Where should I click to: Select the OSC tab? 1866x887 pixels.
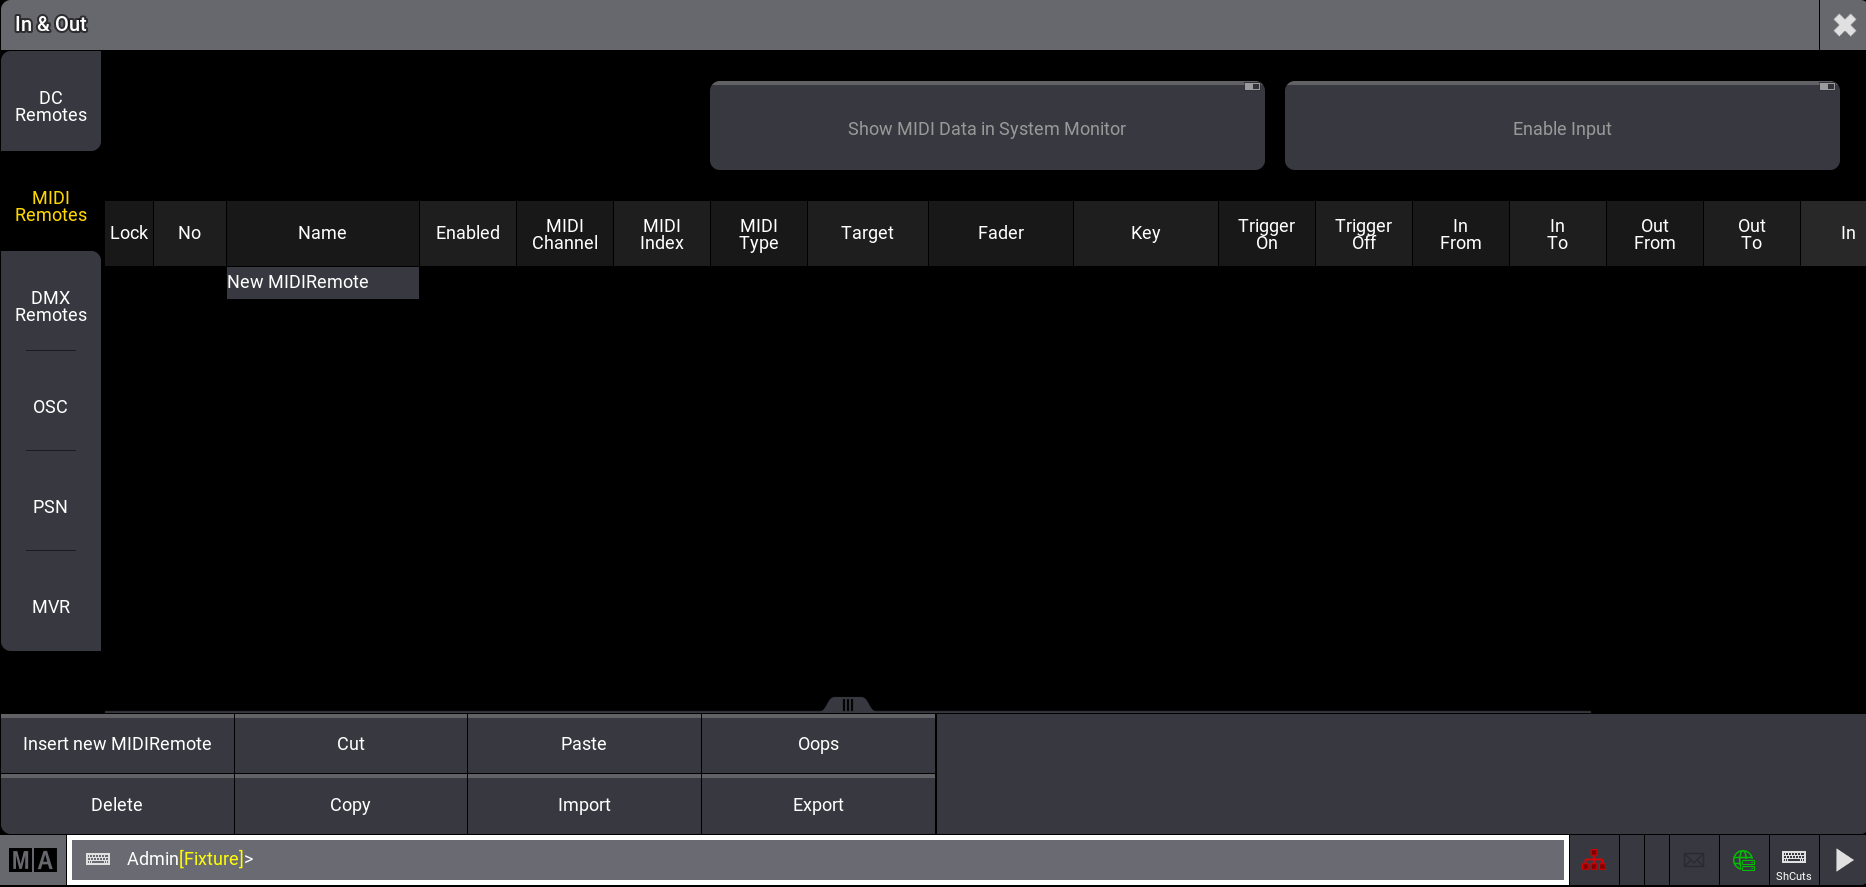[51, 406]
